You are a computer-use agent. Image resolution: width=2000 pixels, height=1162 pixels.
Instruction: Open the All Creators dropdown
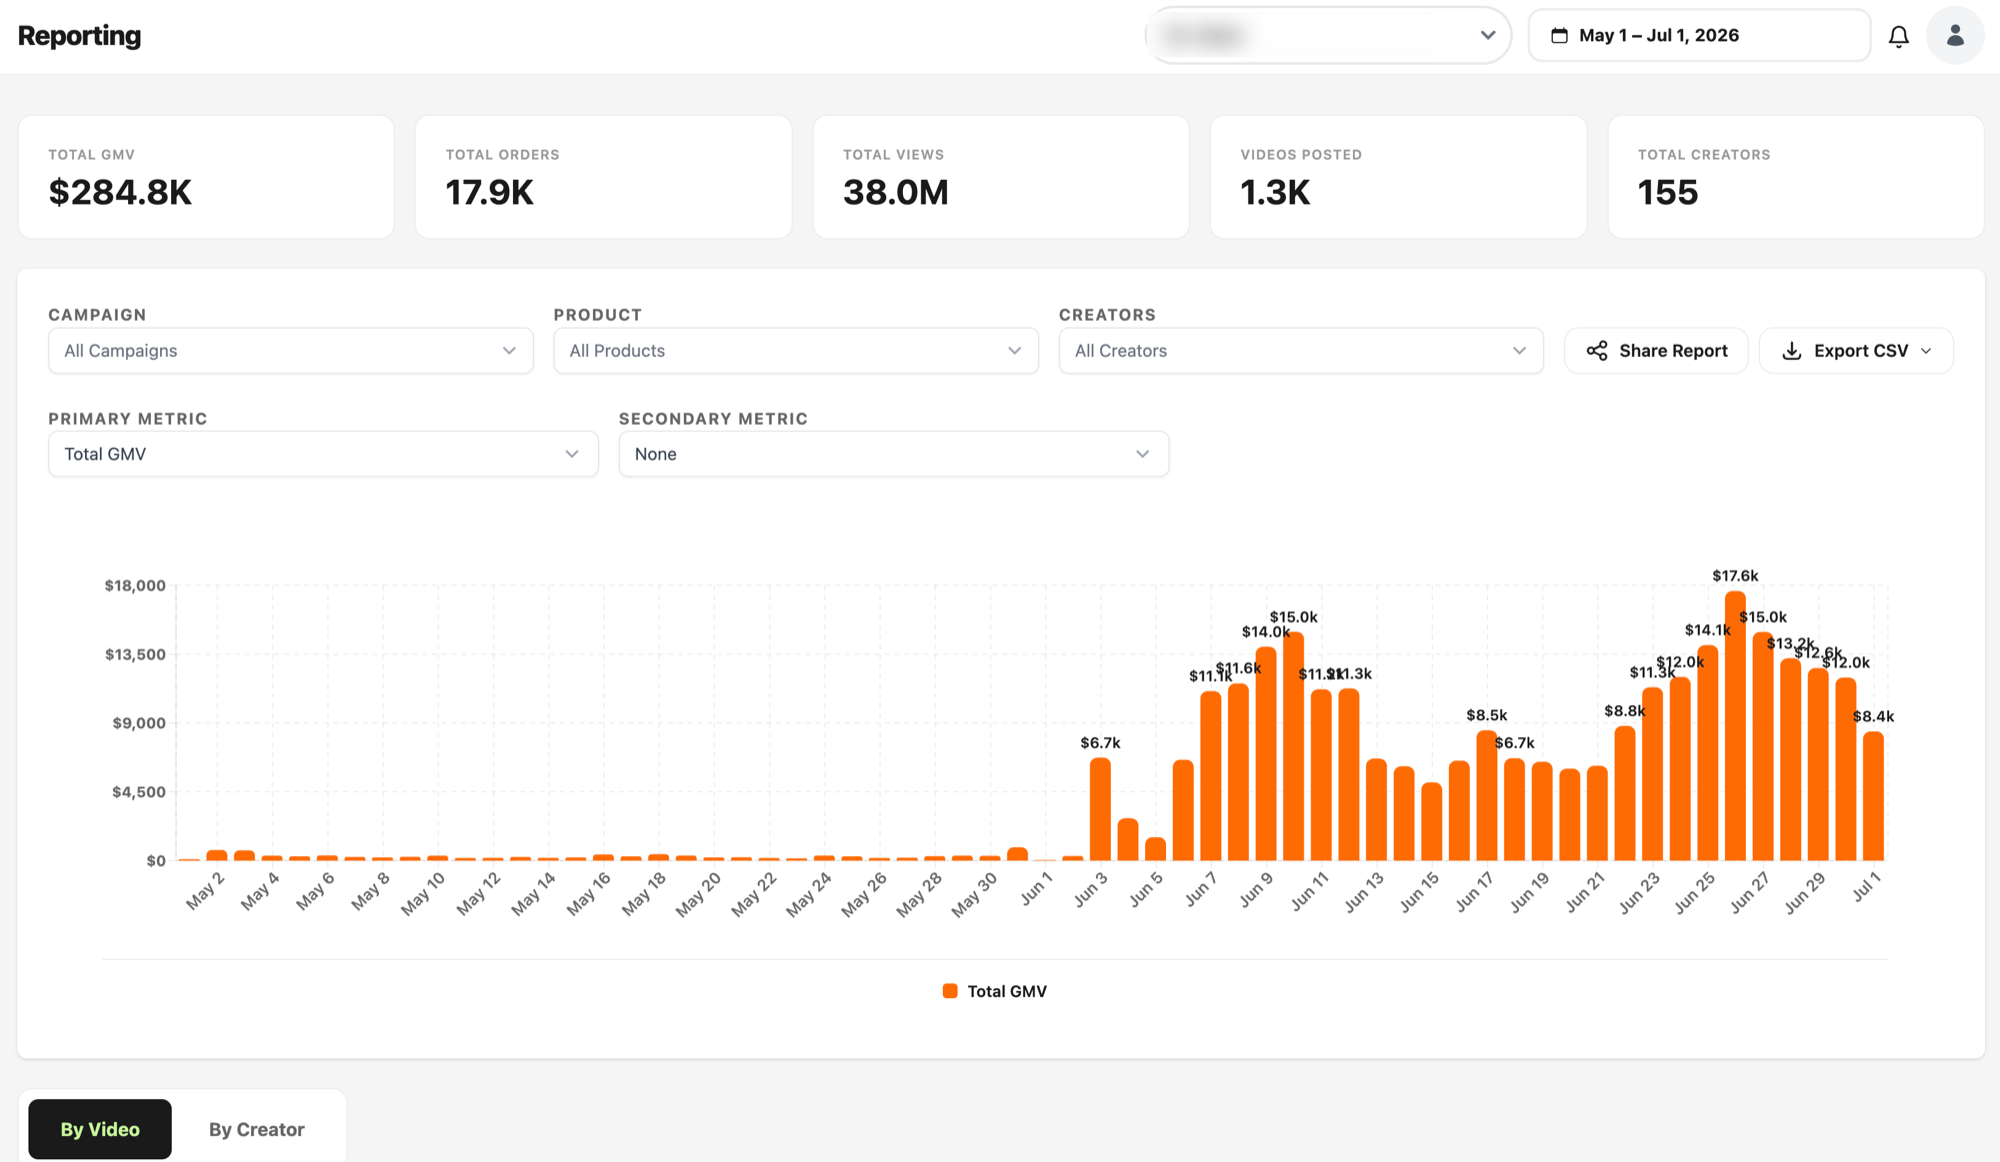point(1301,351)
